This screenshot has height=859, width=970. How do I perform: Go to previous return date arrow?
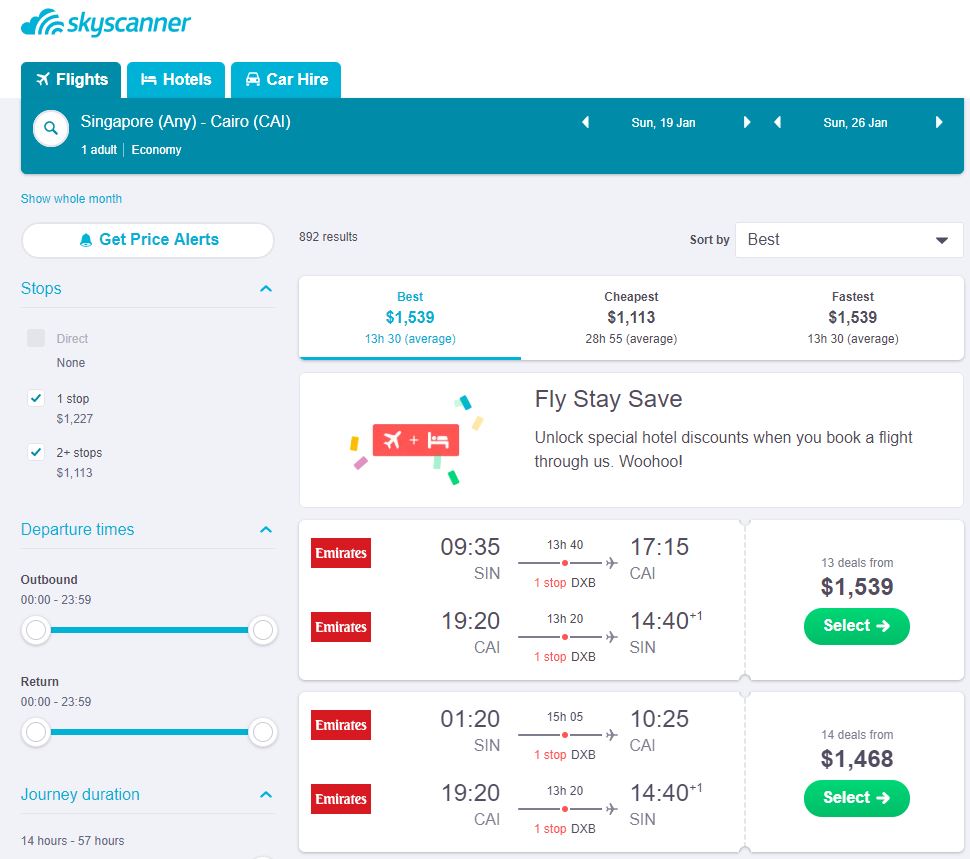777,123
